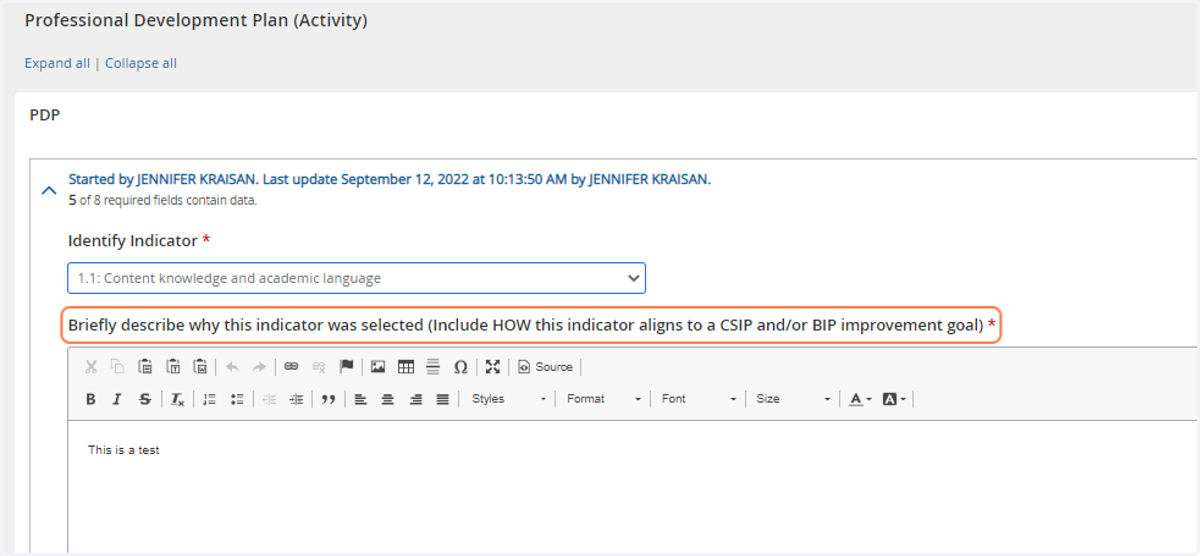Screen dimensions: 1200x556
Task: Open the Format dropdown
Action: coord(604,399)
